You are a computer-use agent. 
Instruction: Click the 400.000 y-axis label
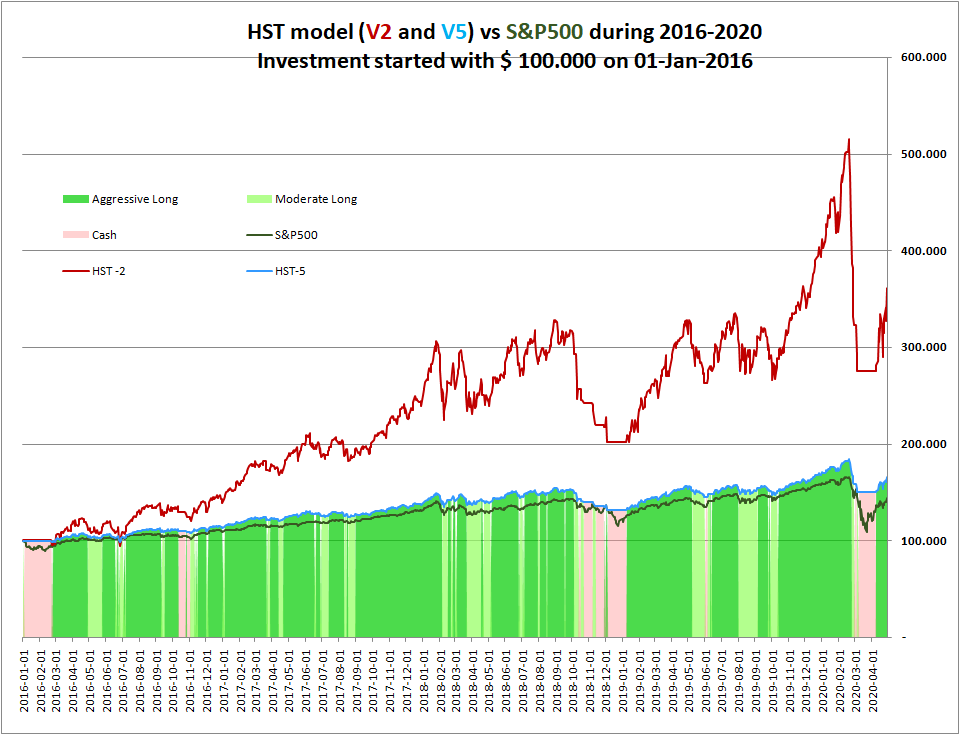point(924,251)
